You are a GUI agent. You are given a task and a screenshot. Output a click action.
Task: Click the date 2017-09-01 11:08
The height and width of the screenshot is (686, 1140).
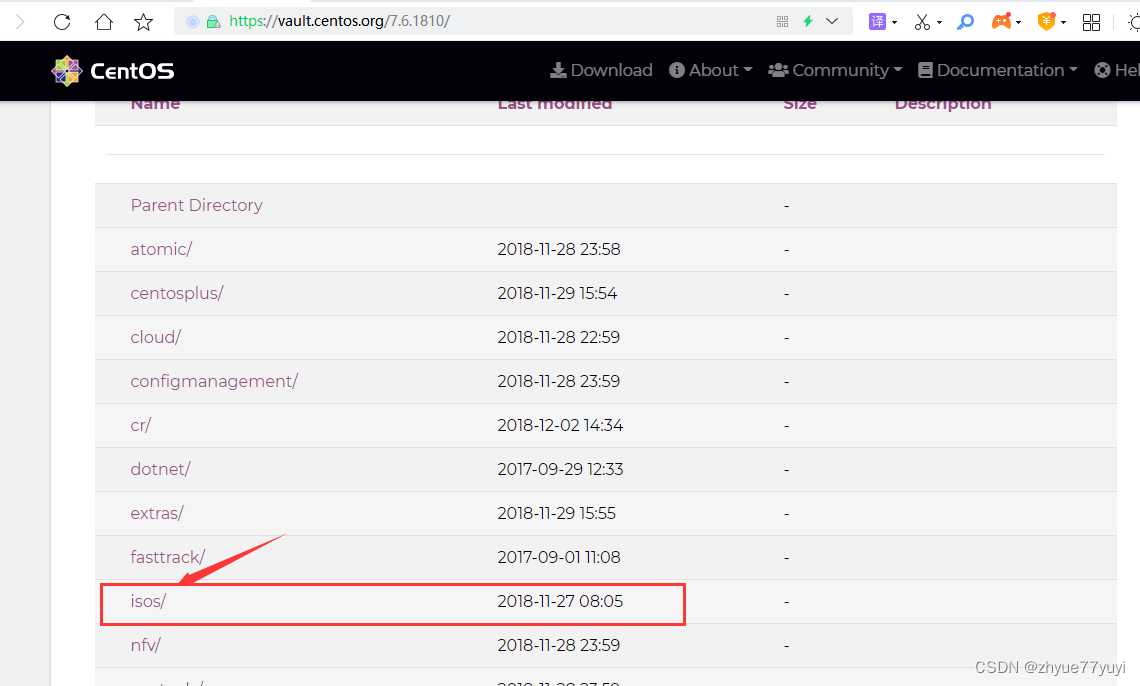point(558,557)
